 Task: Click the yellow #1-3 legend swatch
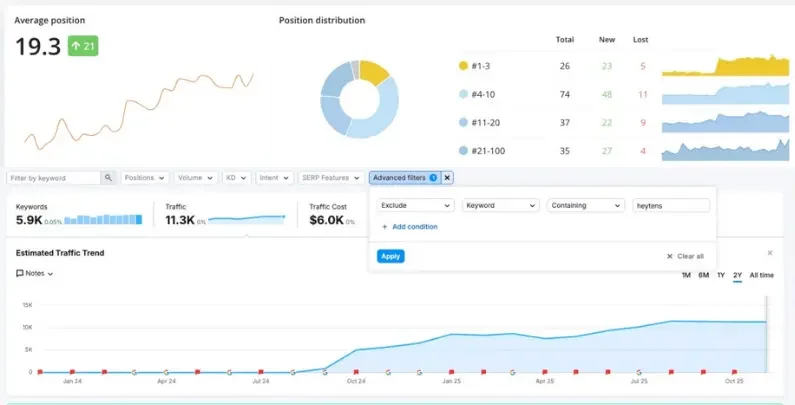[x=463, y=66]
